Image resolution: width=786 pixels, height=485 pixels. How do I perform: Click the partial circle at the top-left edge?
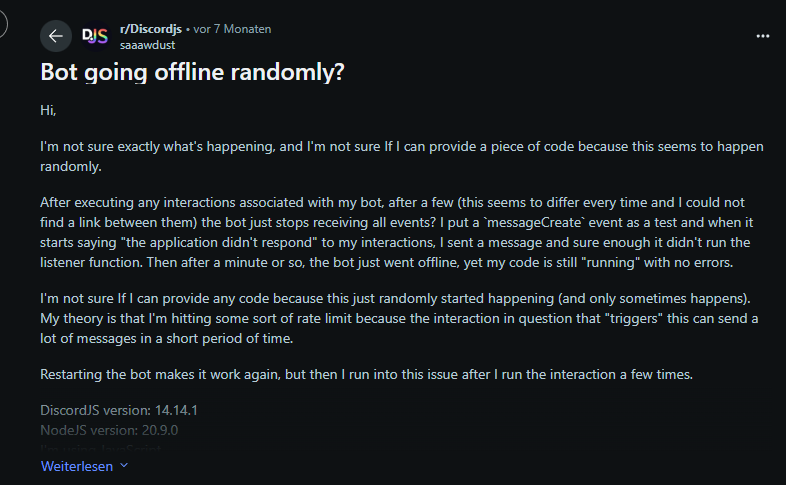click(x=3, y=24)
